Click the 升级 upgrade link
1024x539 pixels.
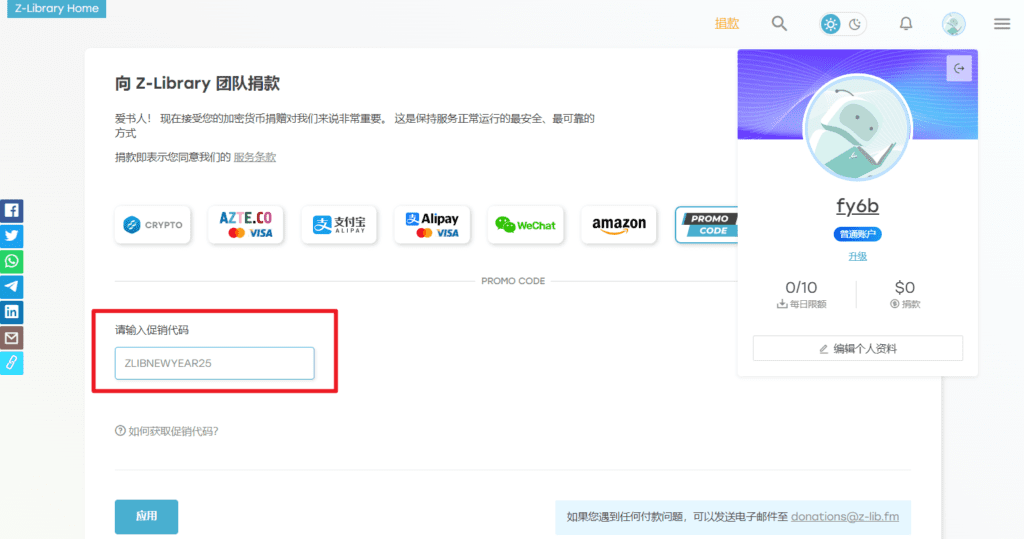tap(857, 256)
